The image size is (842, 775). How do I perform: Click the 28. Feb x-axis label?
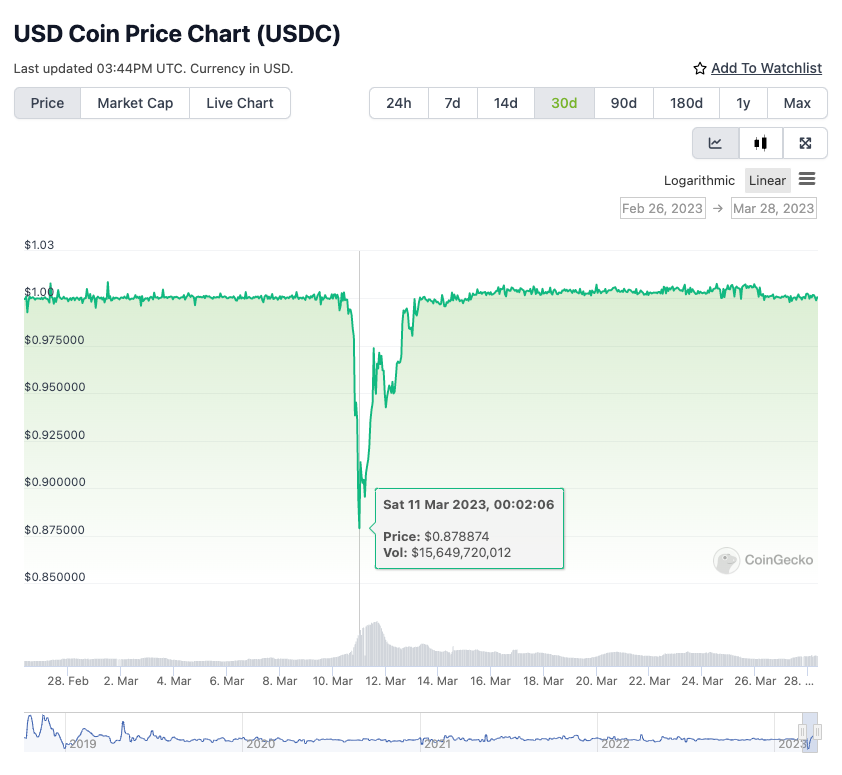tap(68, 681)
